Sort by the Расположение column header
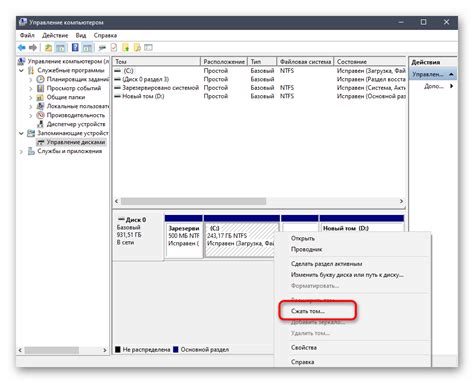Viewport: 474px width, 383px height. tap(224, 62)
